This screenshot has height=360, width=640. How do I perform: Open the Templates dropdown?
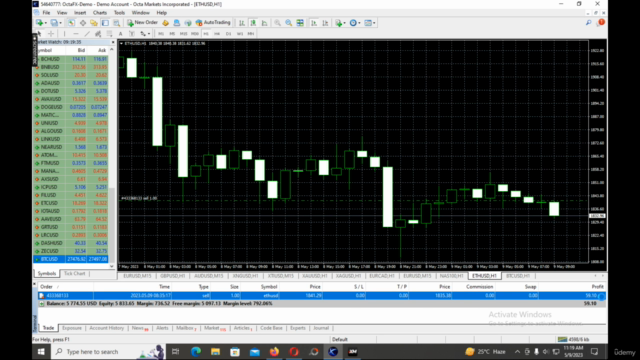[x=370, y=23]
